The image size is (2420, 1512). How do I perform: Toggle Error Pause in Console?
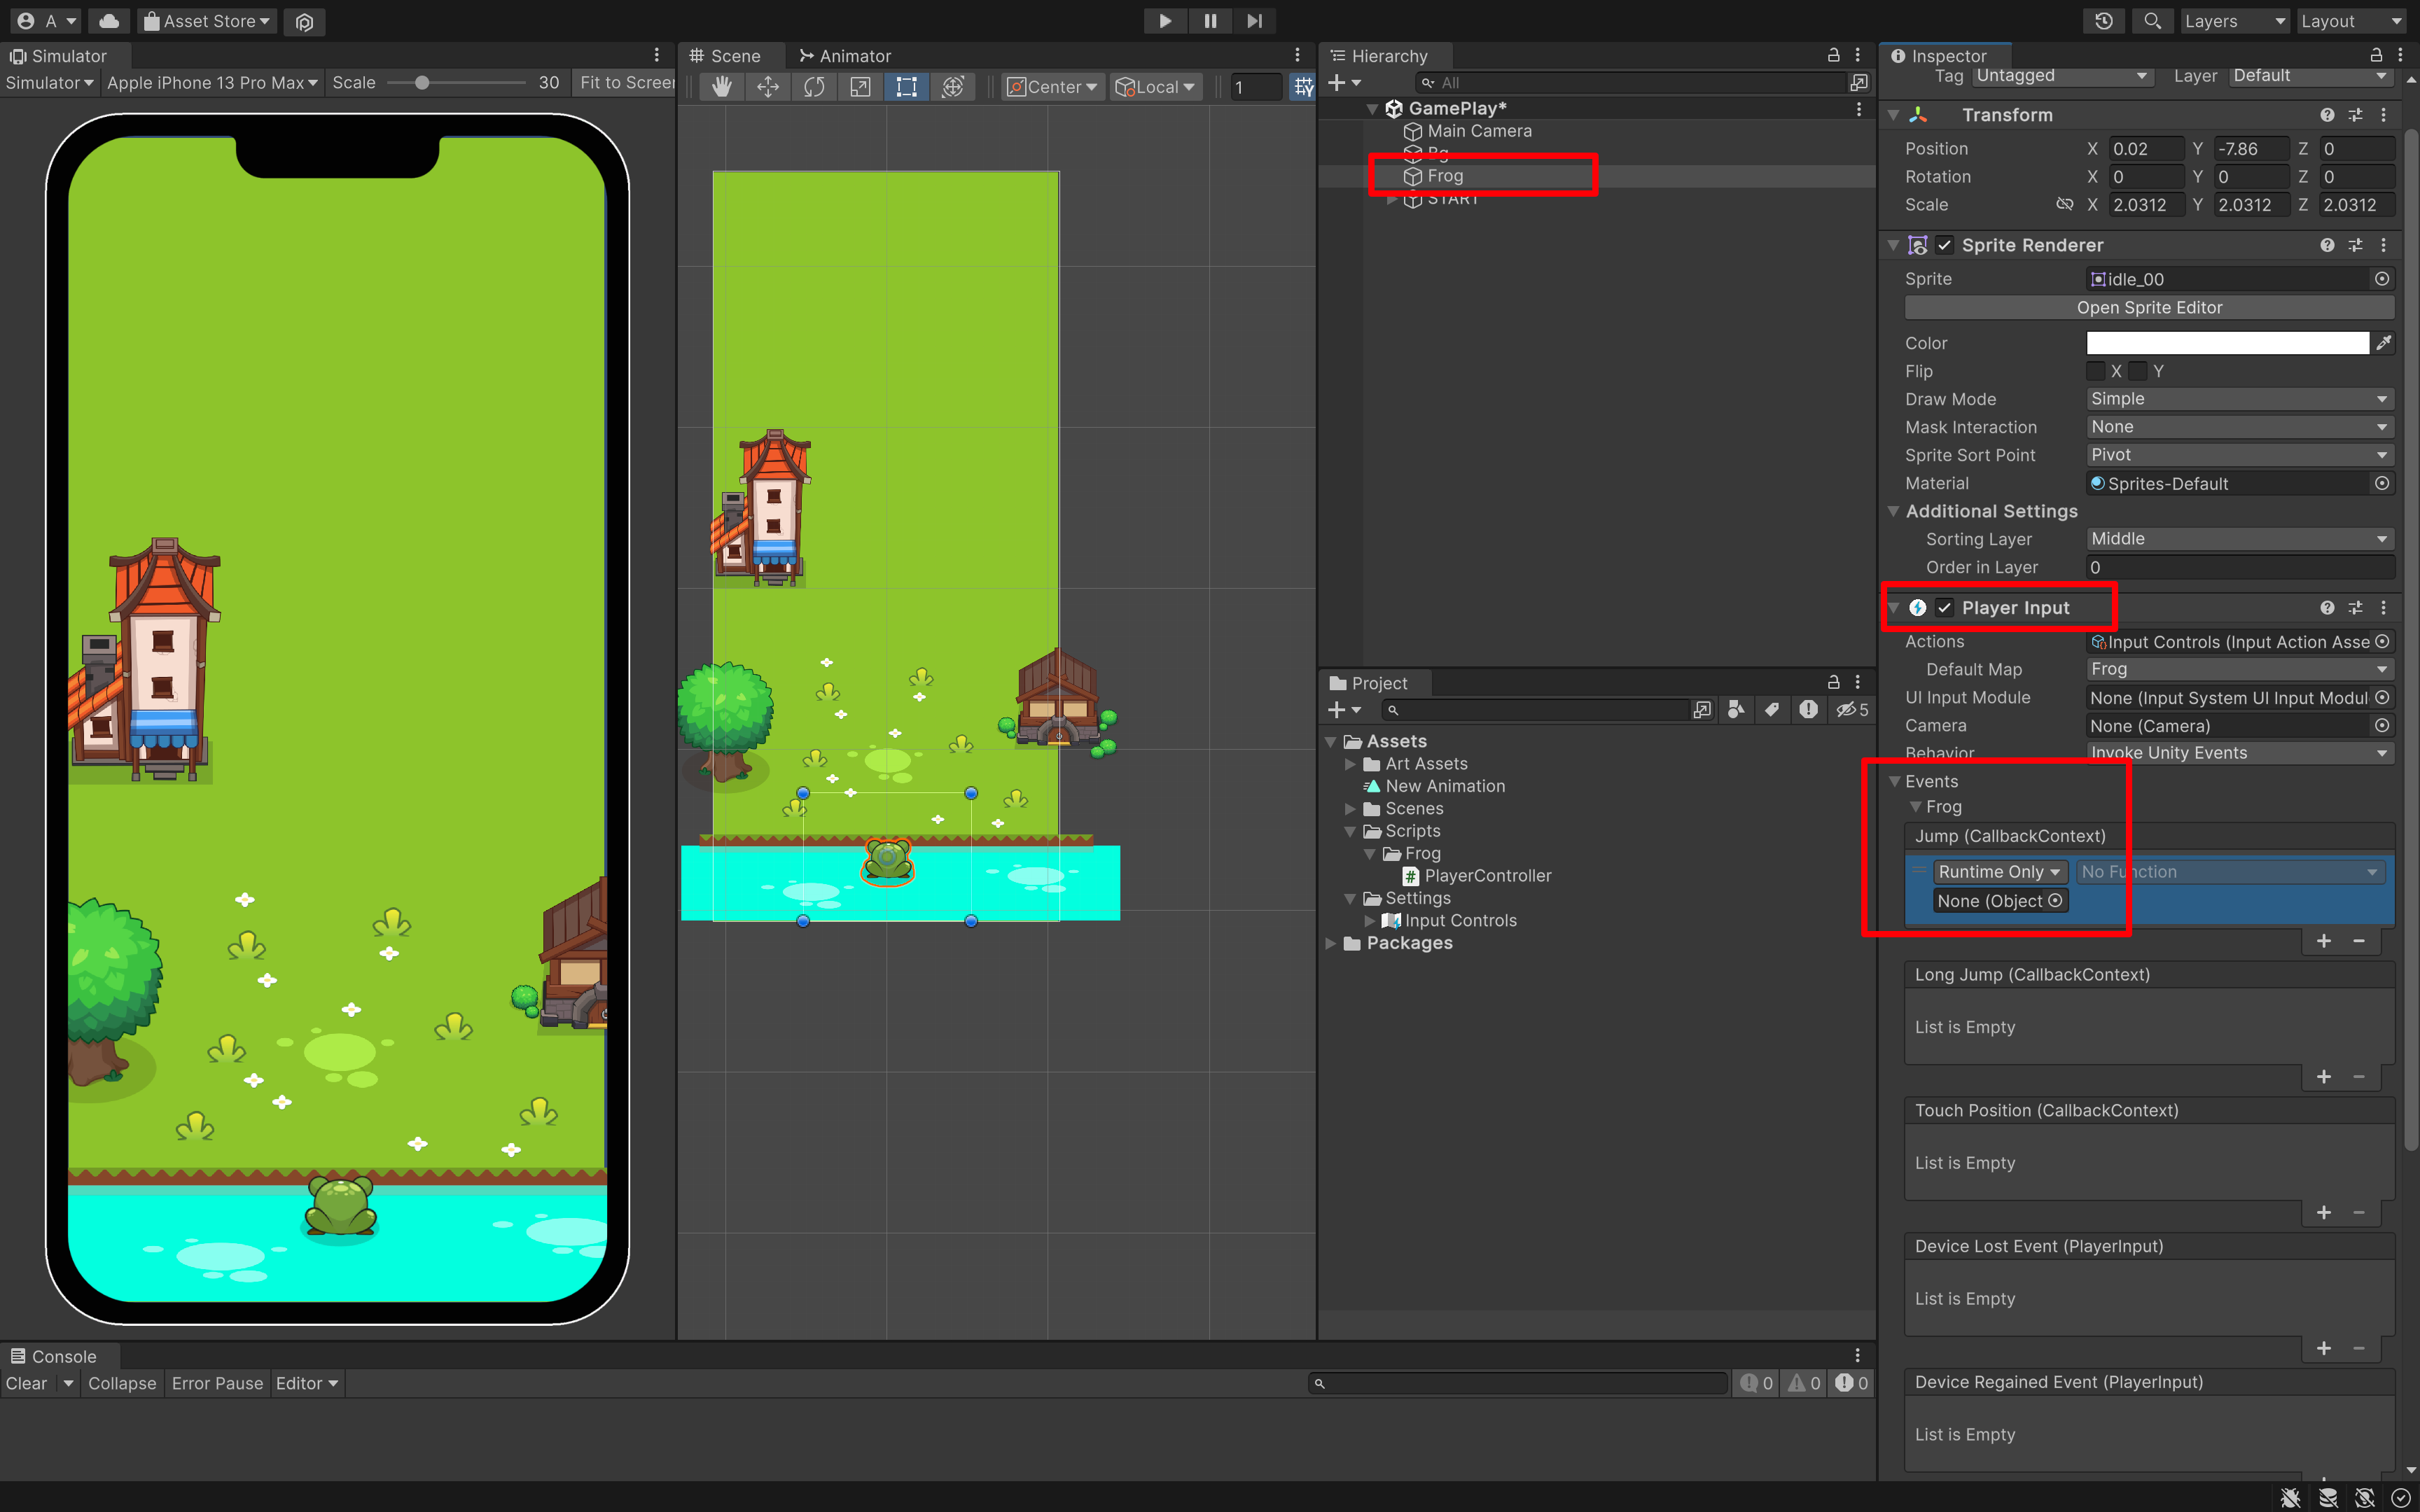pos(217,1383)
